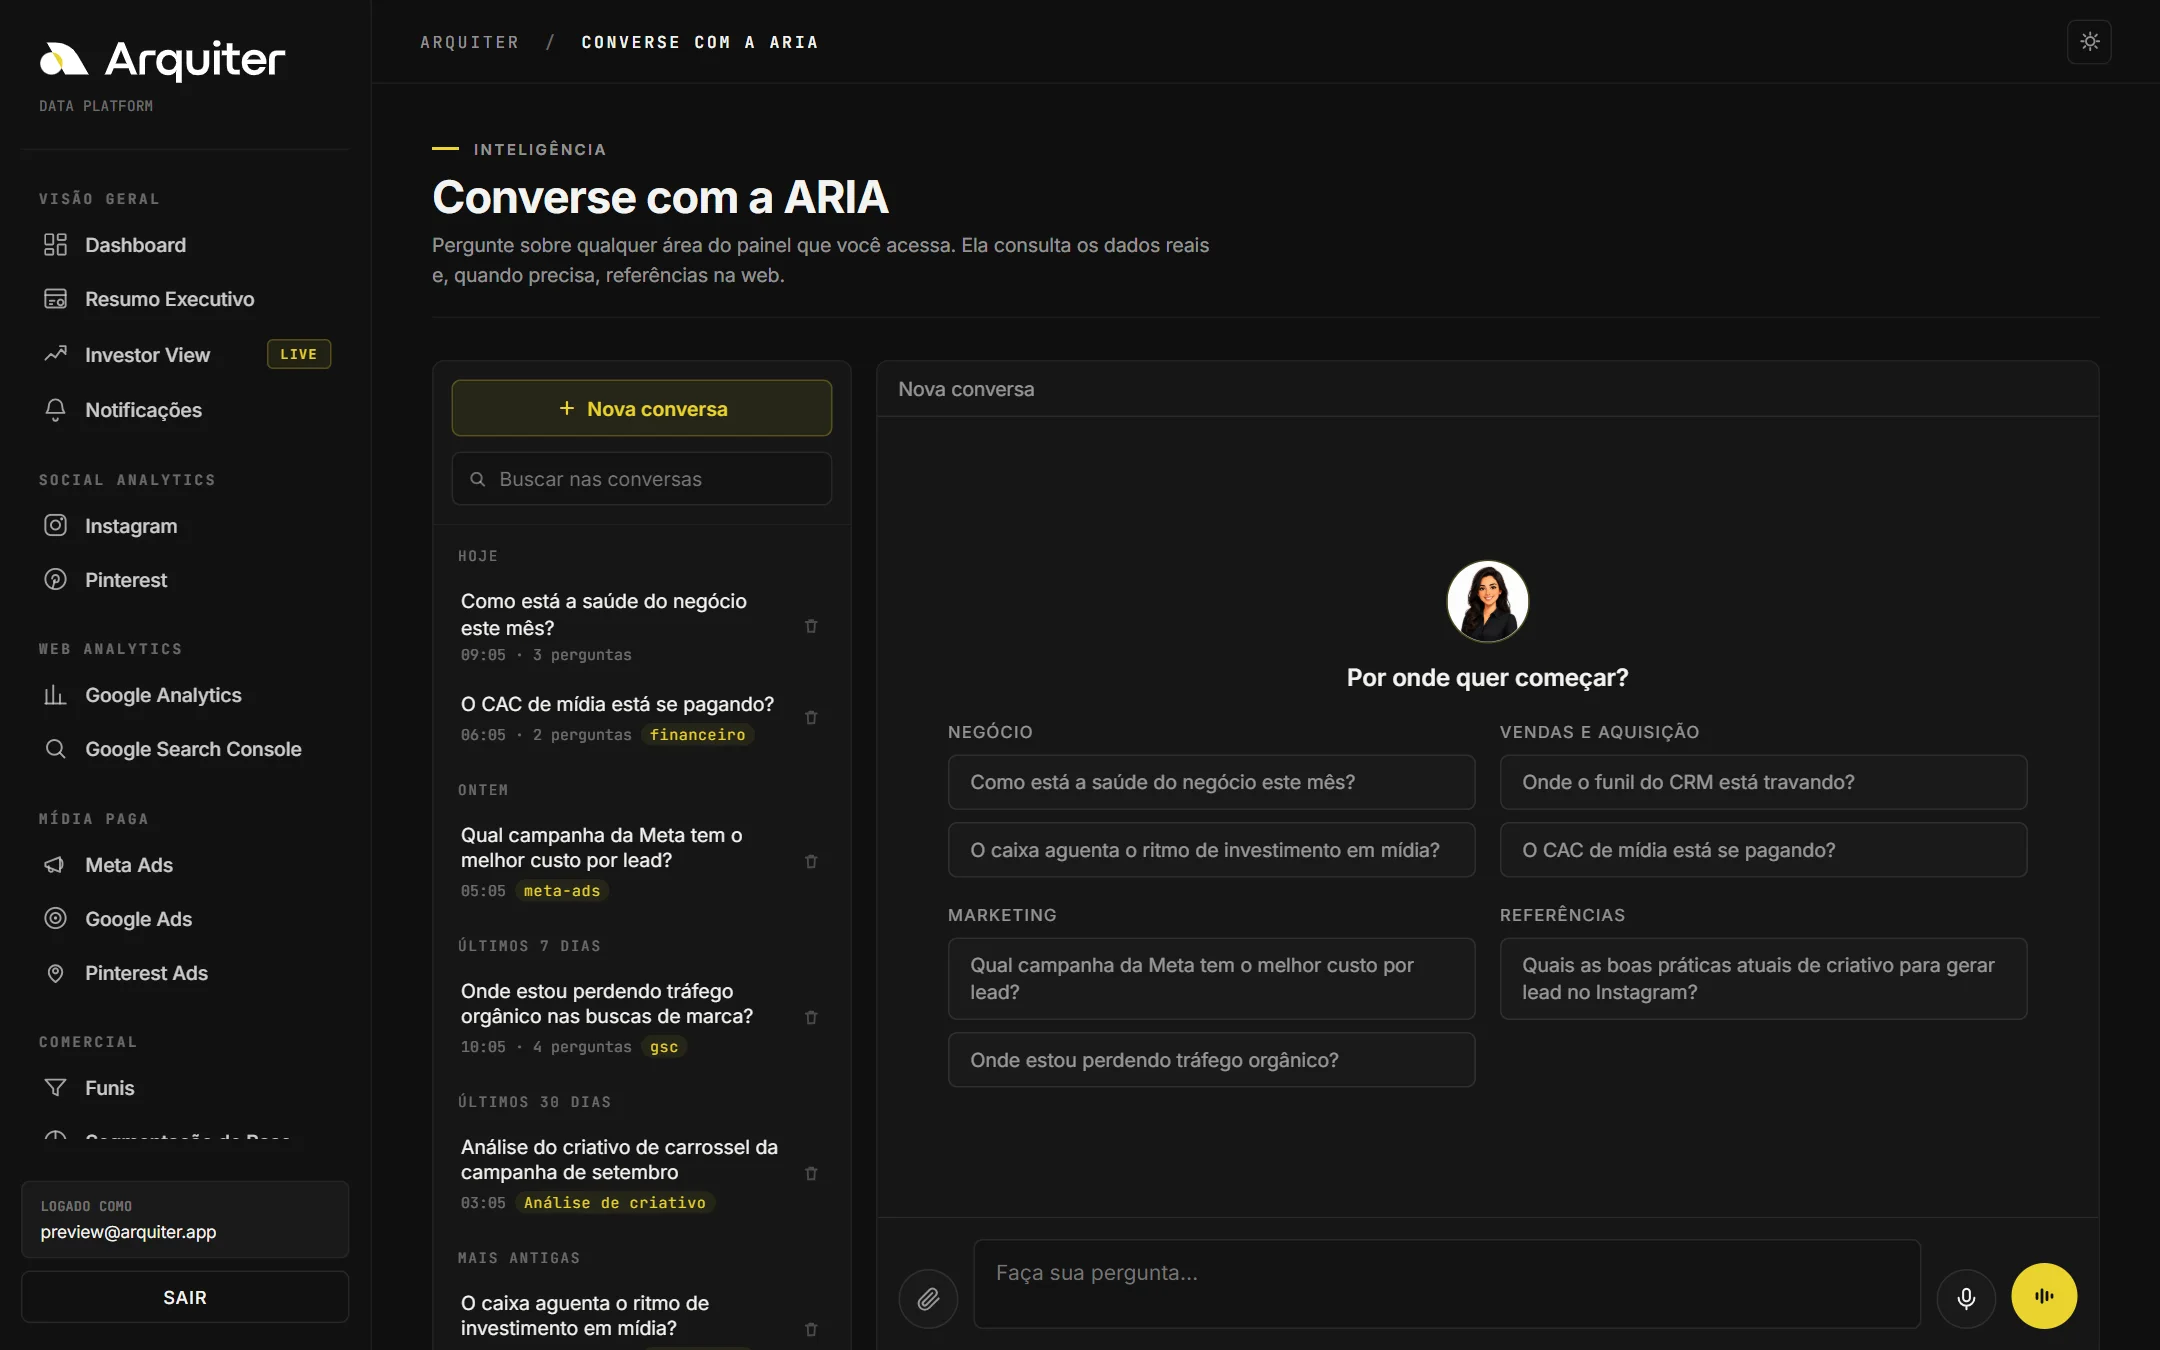2160x1350 pixels.
Task: Click the Faça sua pergunta input box
Action: pyautogui.click(x=1447, y=1284)
